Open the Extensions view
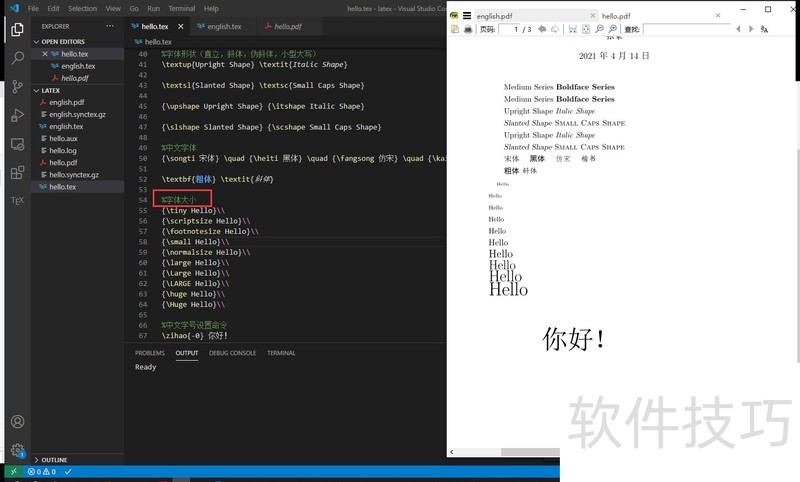This screenshot has width=800, height=482. (17, 172)
